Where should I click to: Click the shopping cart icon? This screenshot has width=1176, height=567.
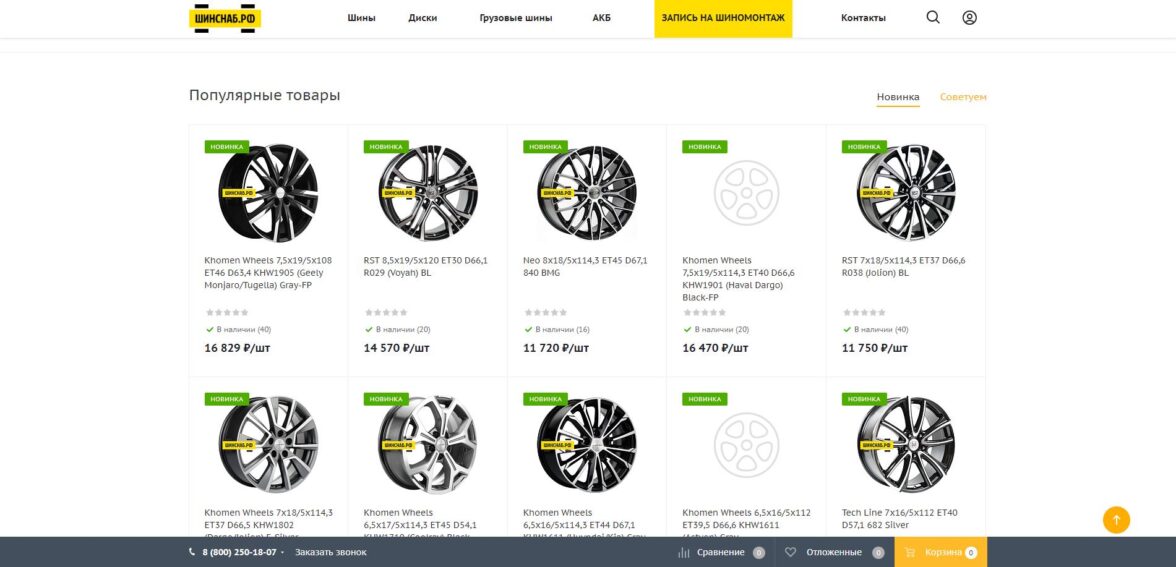point(910,553)
